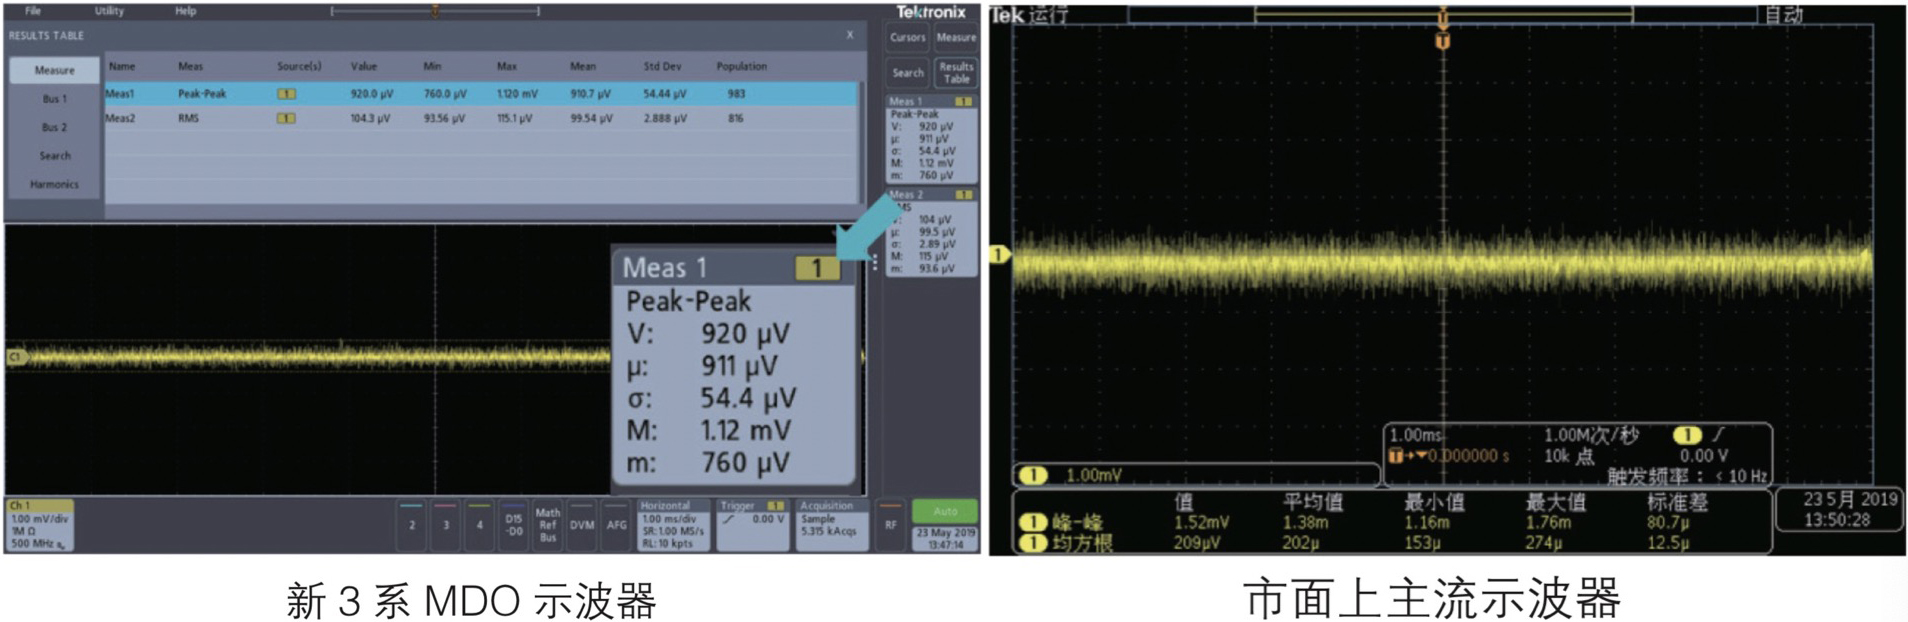This screenshot has width=1908, height=622.
Task: Click the 0.00 V trigger level readout in right scope
Action: tap(1704, 456)
